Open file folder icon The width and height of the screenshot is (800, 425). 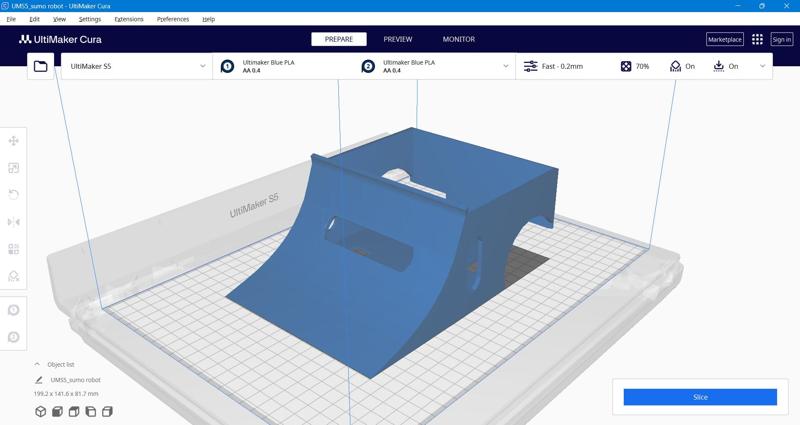(x=40, y=66)
